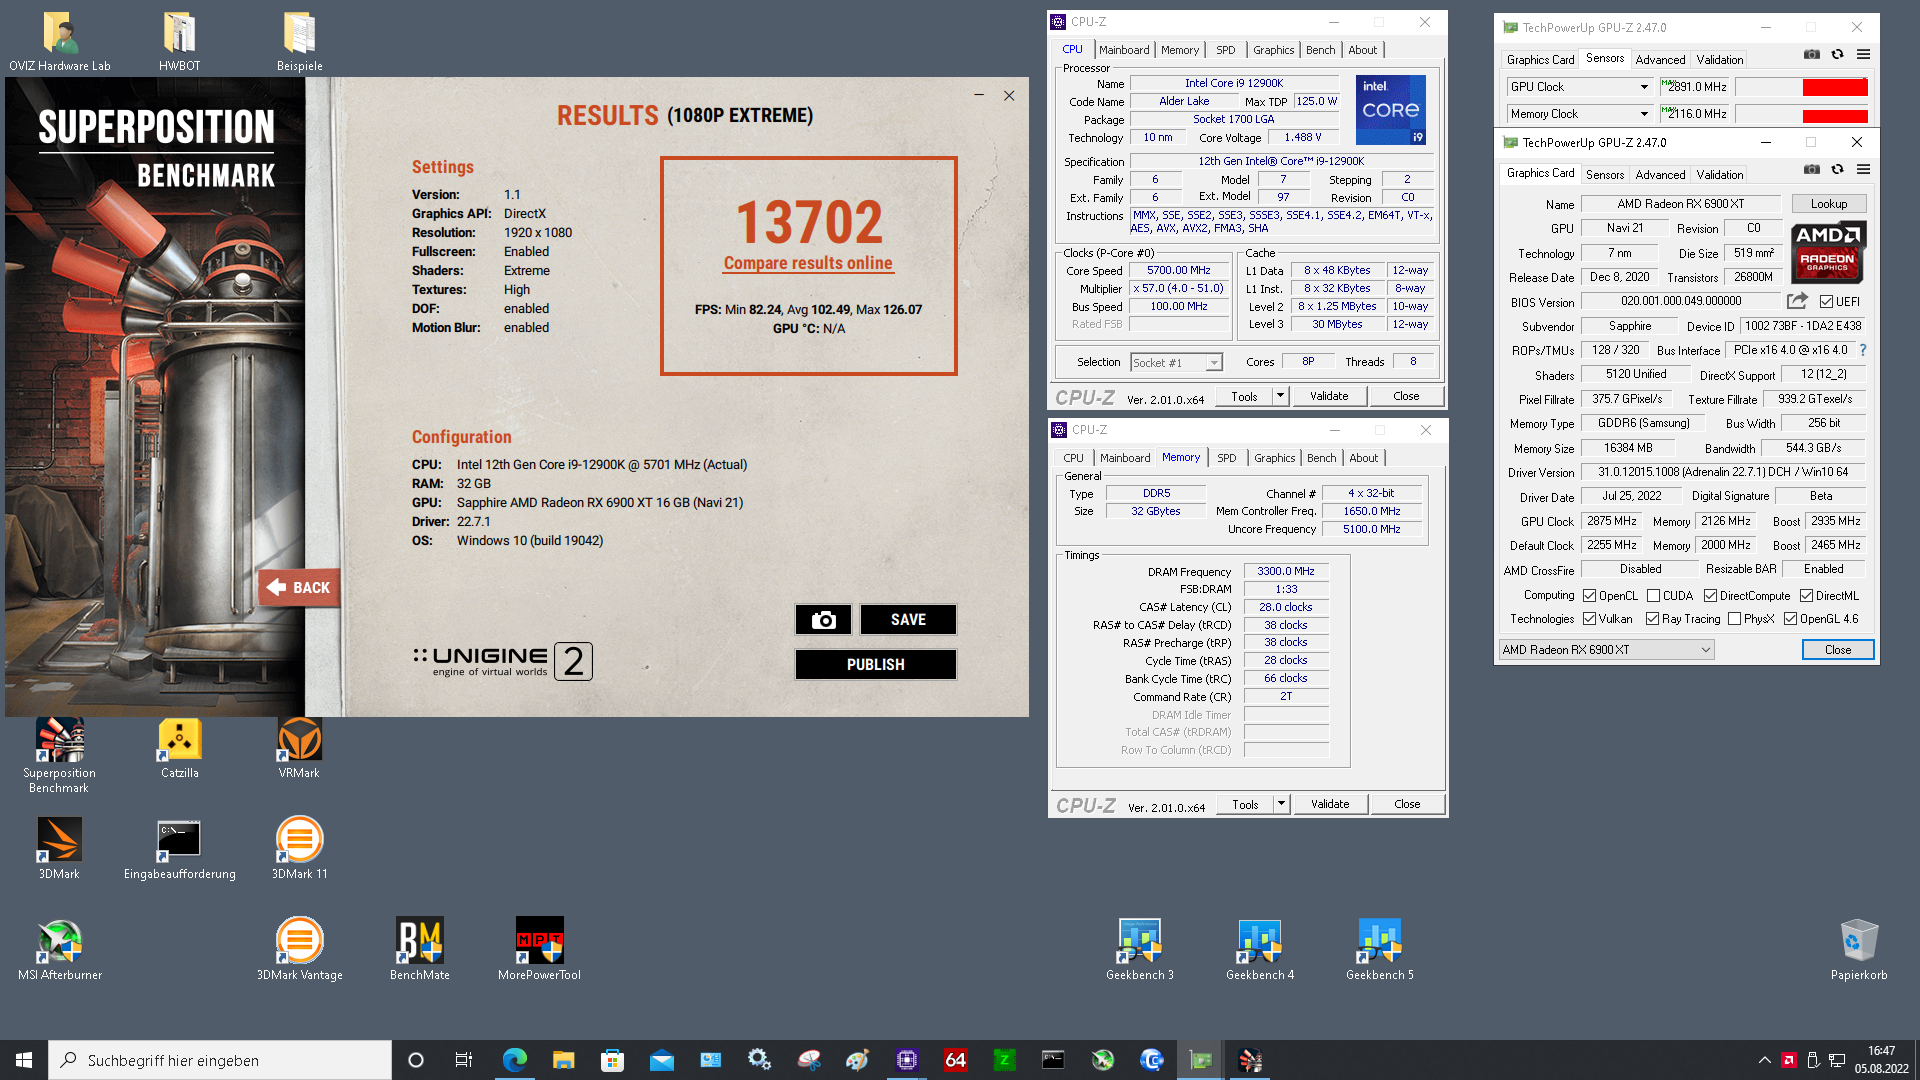Image resolution: width=1920 pixels, height=1080 pixels.
Task: Toggle the OpenCL checkbox
Action: click(x=1589, y=595)
